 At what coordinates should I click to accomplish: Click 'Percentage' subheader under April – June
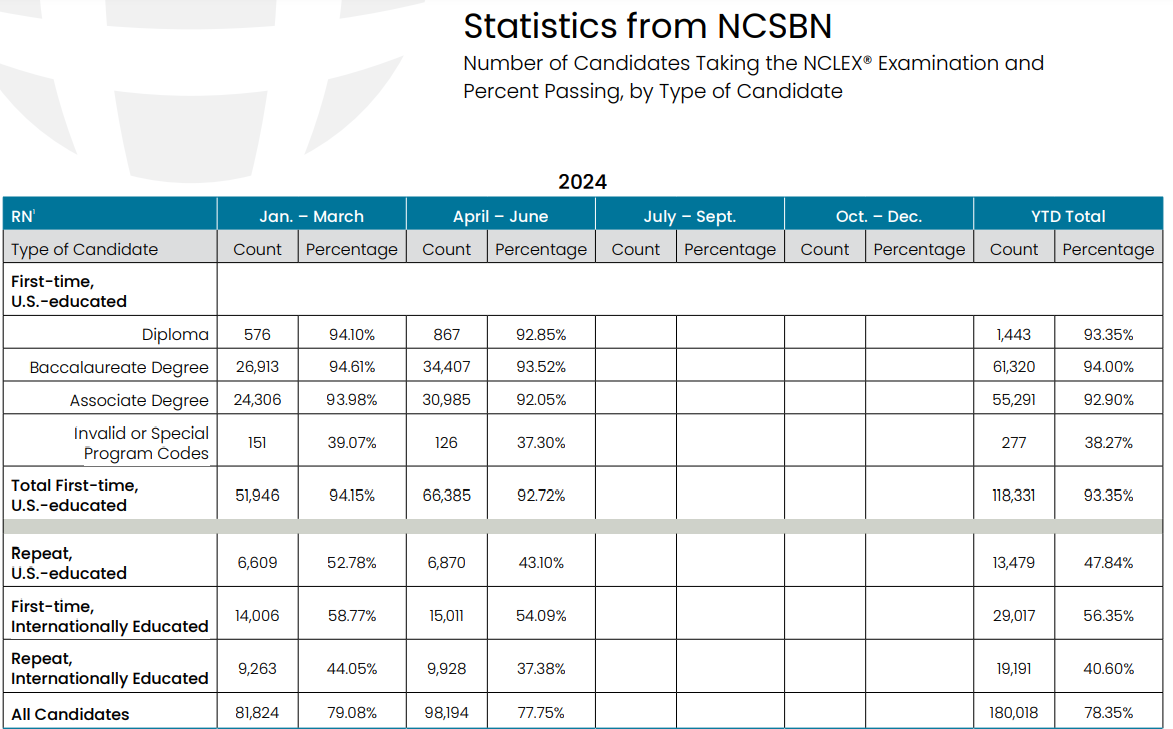(541, 249)
